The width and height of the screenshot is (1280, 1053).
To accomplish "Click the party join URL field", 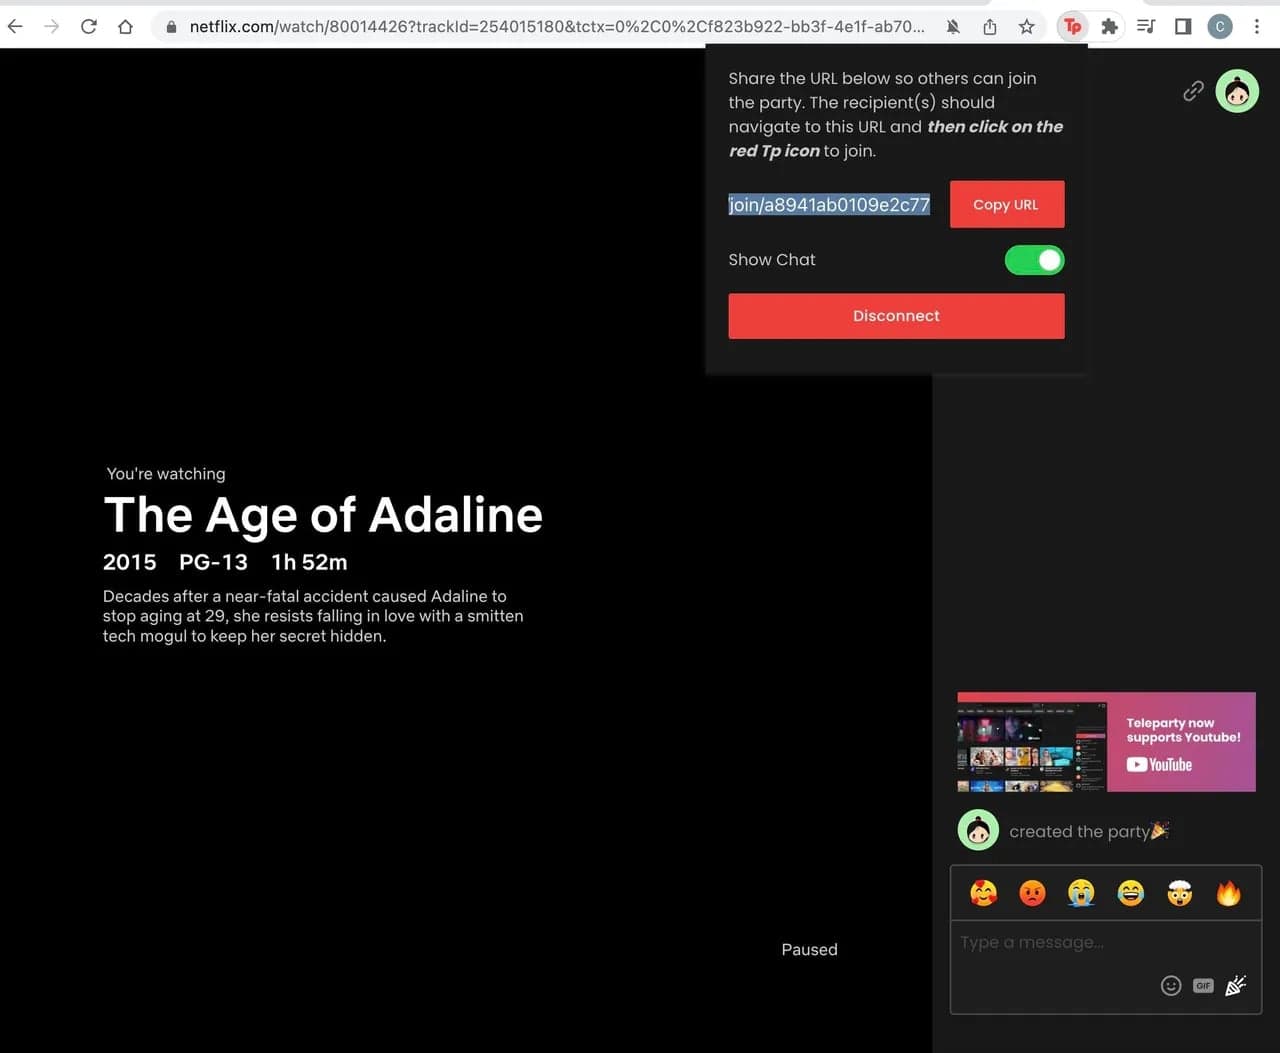I will (829, 205).
